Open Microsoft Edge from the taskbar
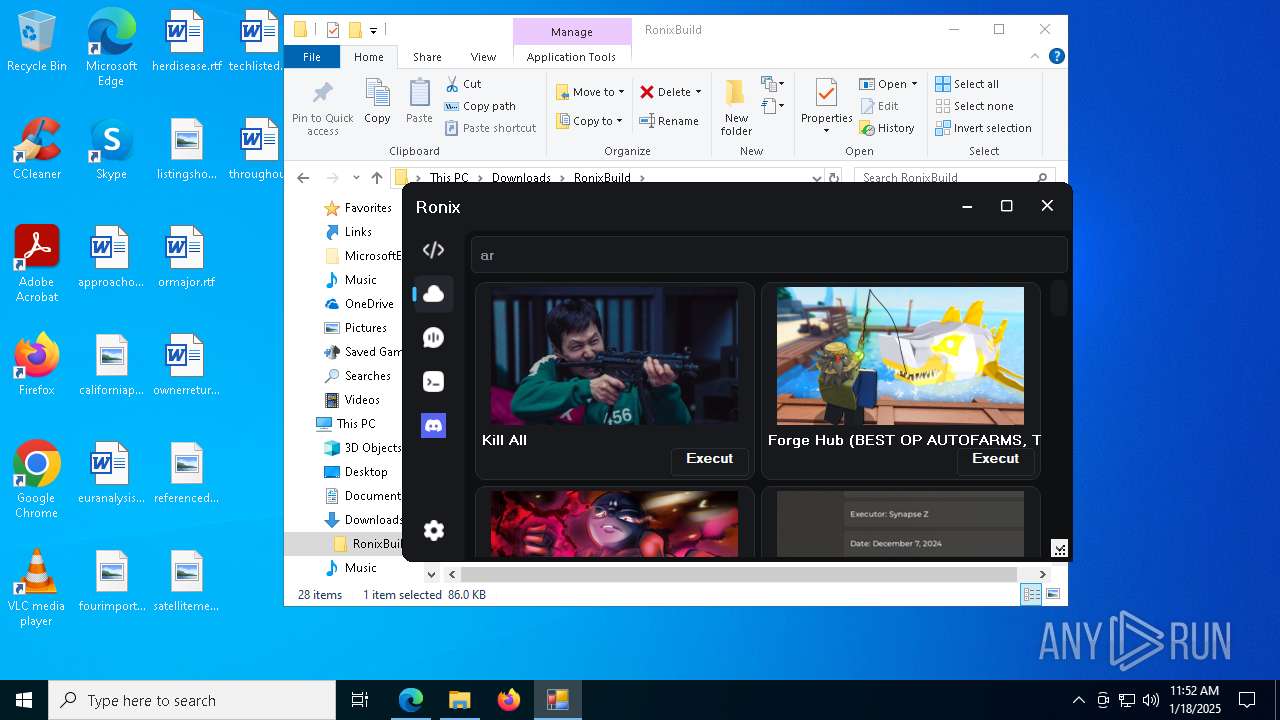 click(411, 700)
